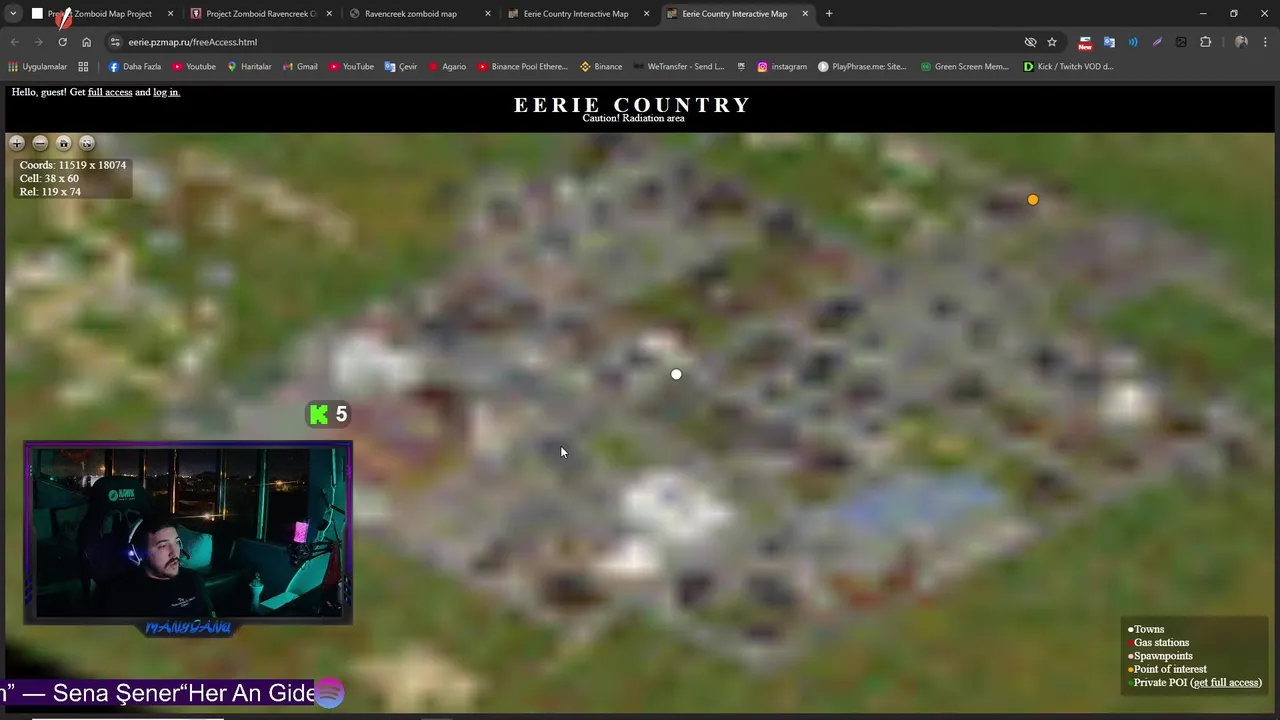This screenshot has width=1280, height=720.
Task: Open third-party cookies eye icon in address bar
Action: tap(1030, 42)
